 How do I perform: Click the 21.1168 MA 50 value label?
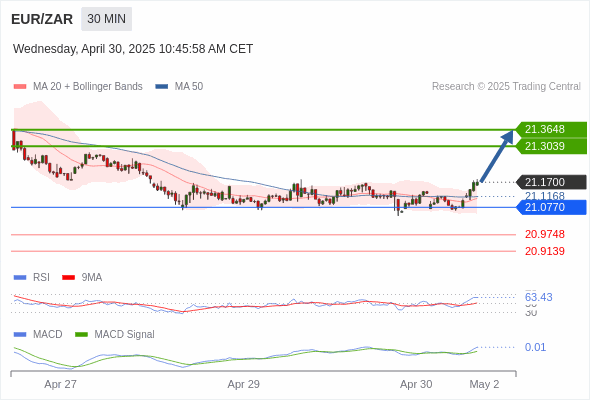pyautogui.click(x=545, y=196)
